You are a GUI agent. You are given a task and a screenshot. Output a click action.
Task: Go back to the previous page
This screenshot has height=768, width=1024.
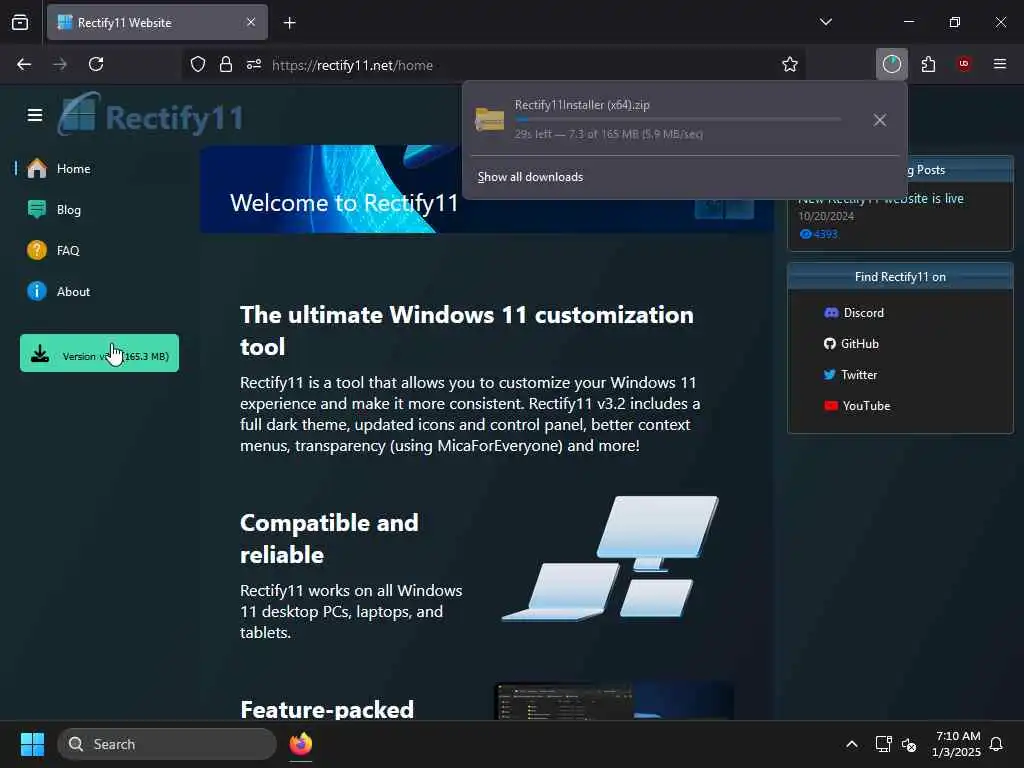click(24, 64)
